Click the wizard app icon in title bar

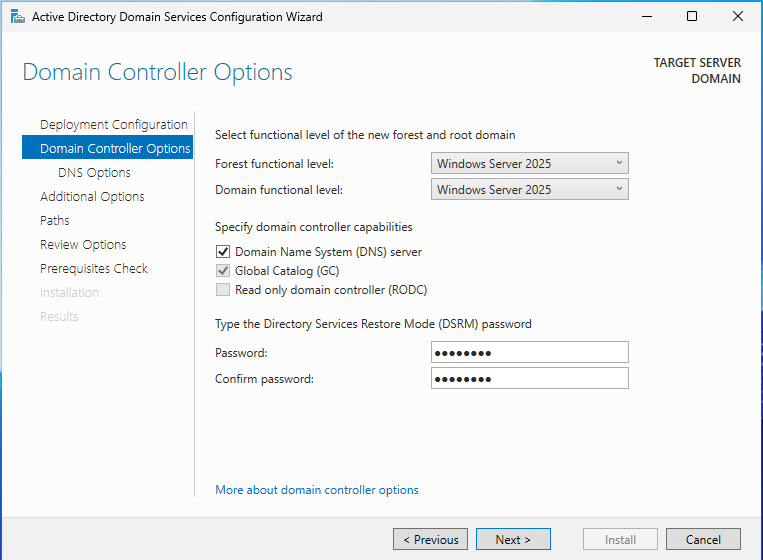coord(17,17)
